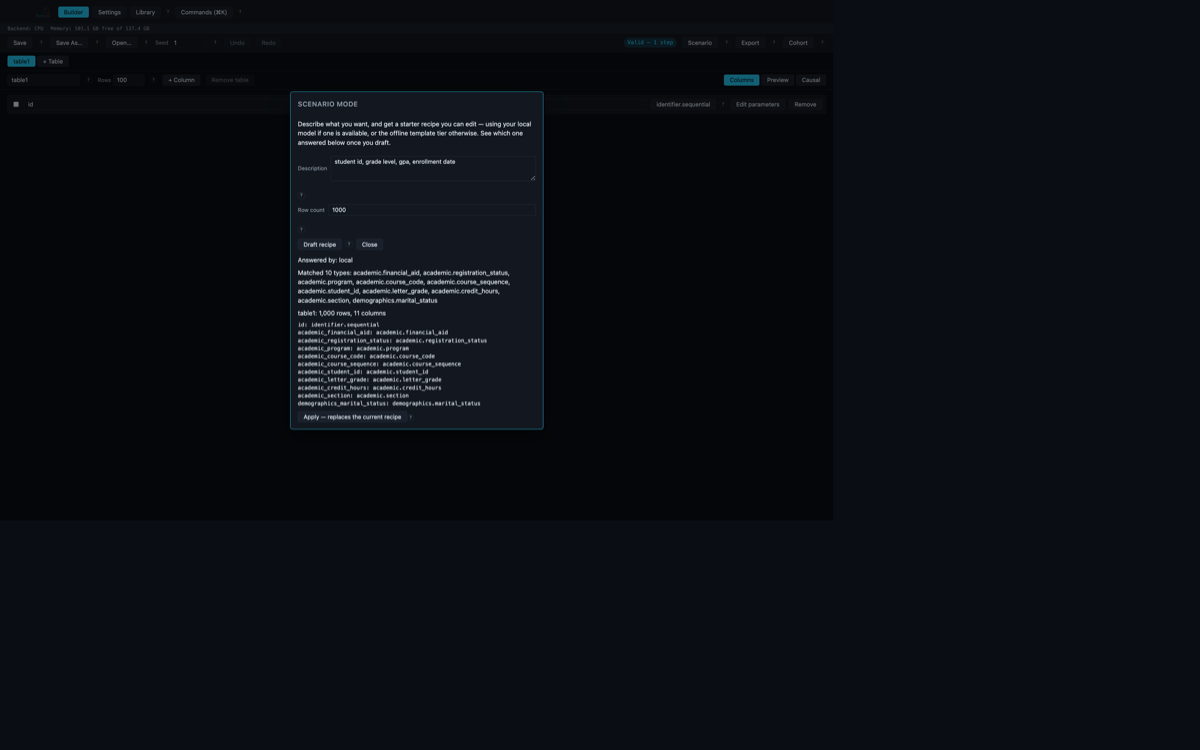Click help icon beside Scenario button

click(726, 42)
